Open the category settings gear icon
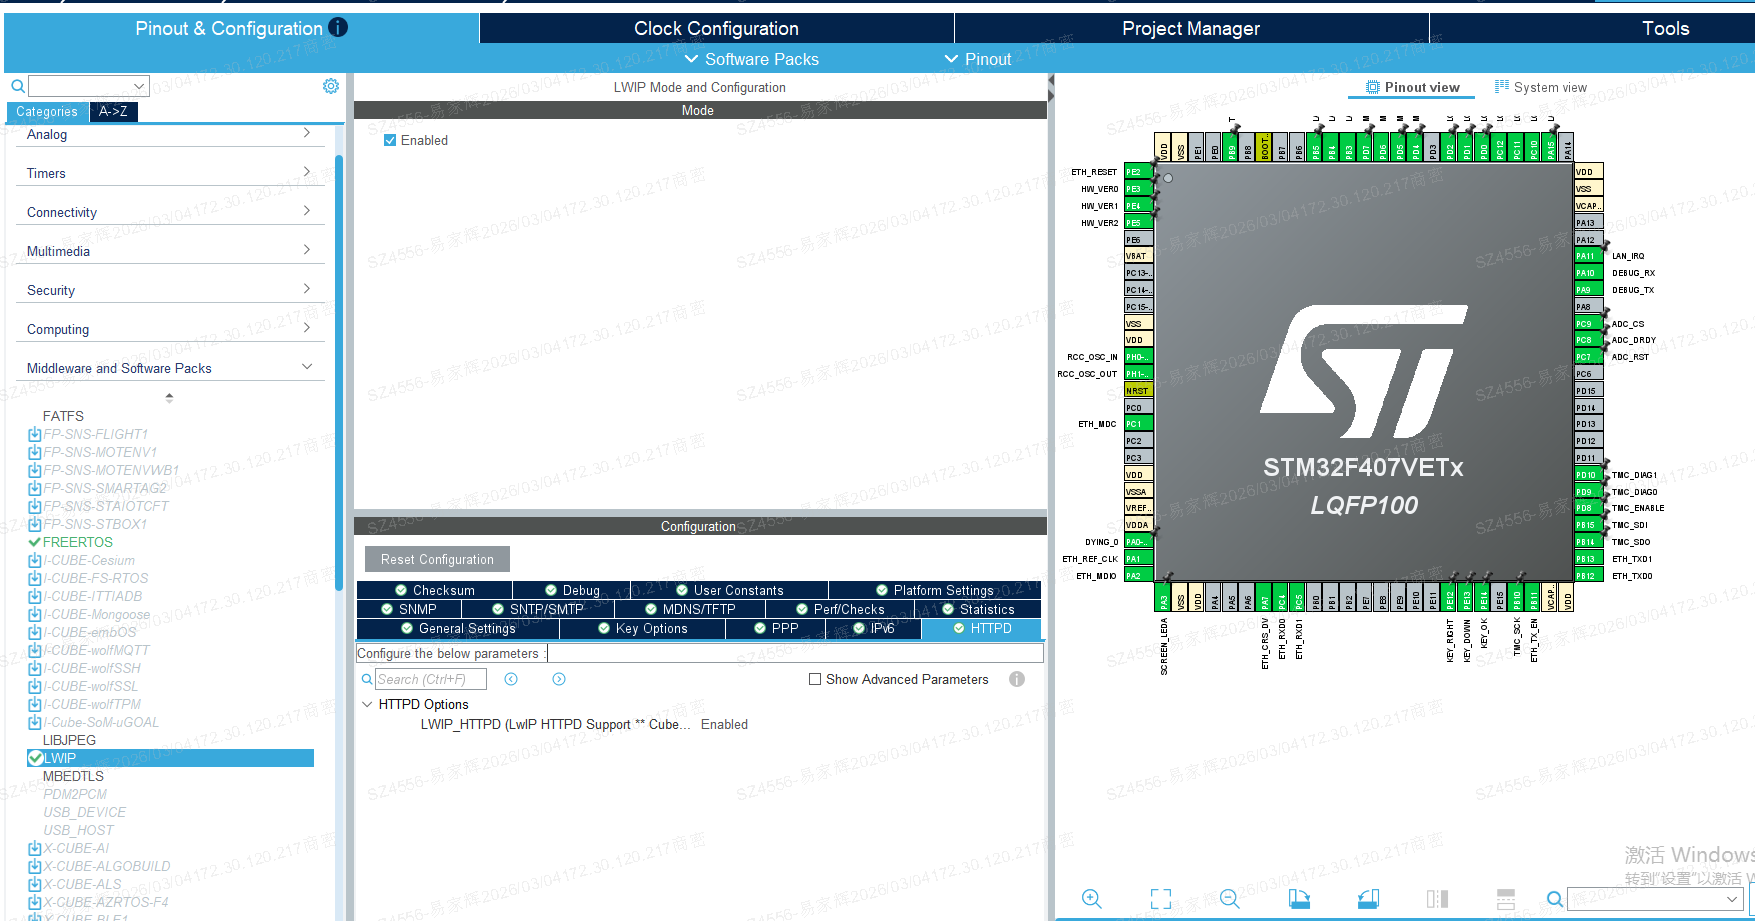Screen dimensions: 1755x921 coord(331,86)
